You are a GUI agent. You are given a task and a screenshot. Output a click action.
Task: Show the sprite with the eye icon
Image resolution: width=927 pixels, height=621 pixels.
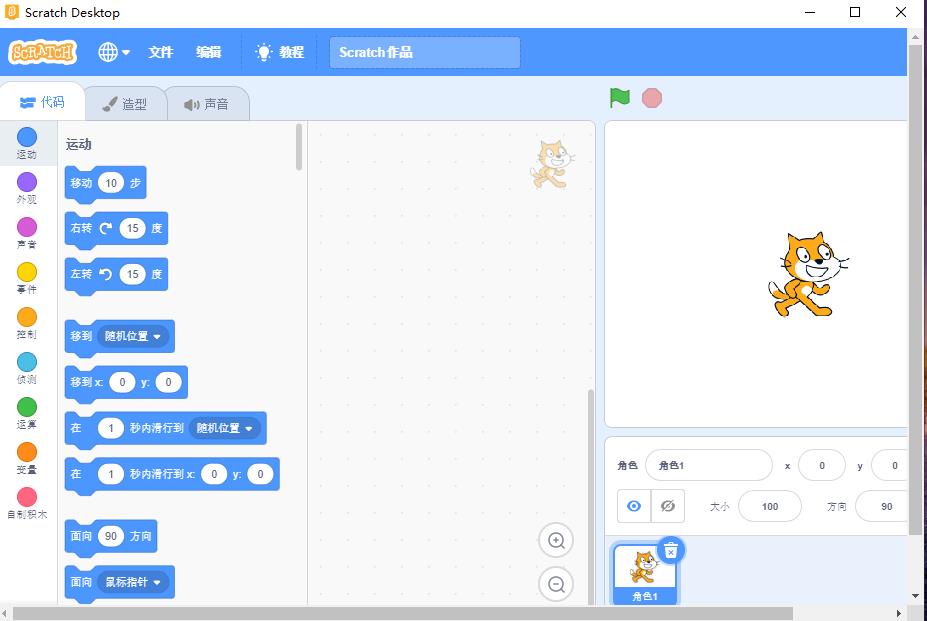point(633,506)
